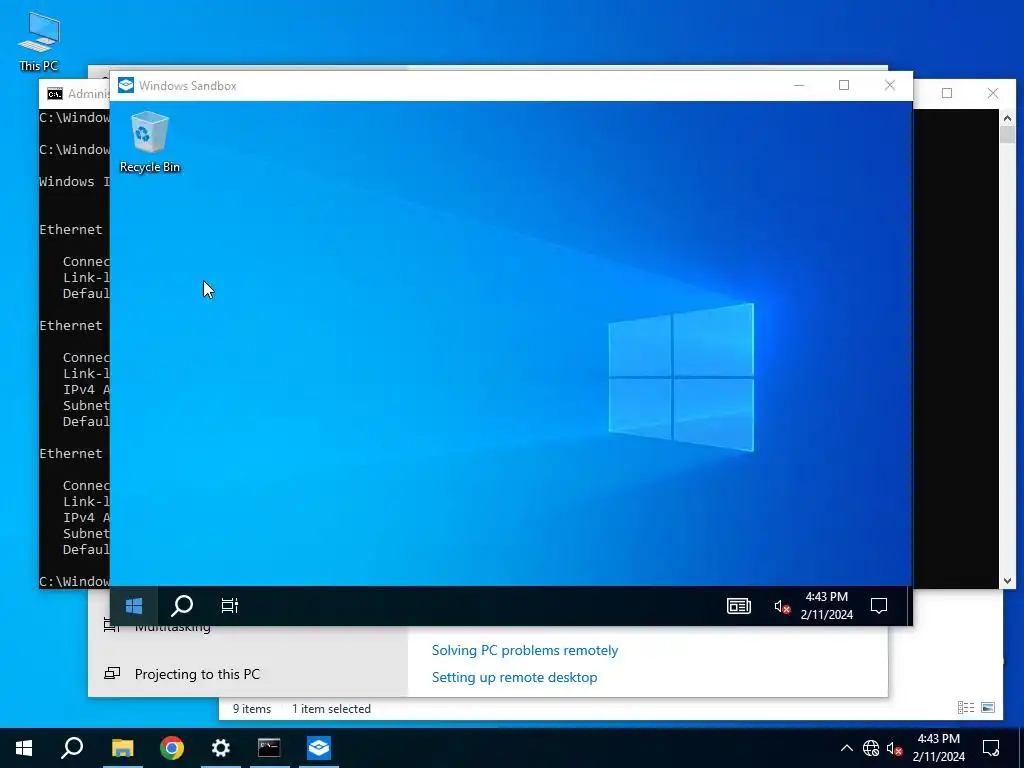Maximize the Command Prompt window

(x=947, y=93)
